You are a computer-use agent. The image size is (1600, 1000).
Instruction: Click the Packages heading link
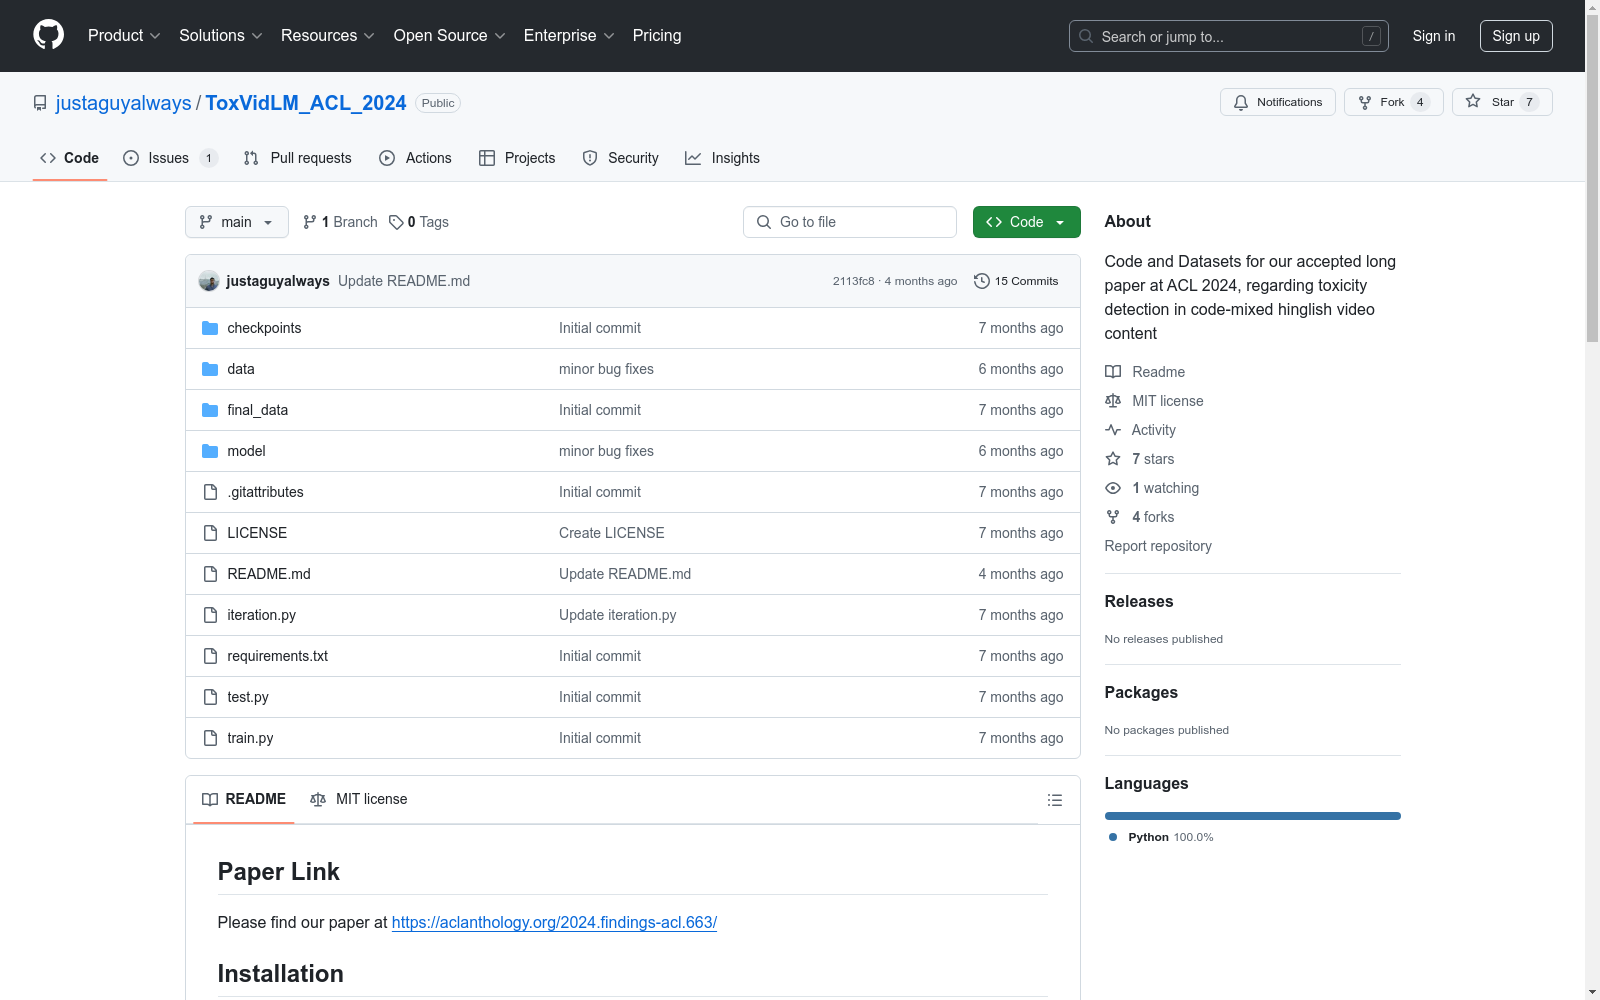coord(1141,692)
